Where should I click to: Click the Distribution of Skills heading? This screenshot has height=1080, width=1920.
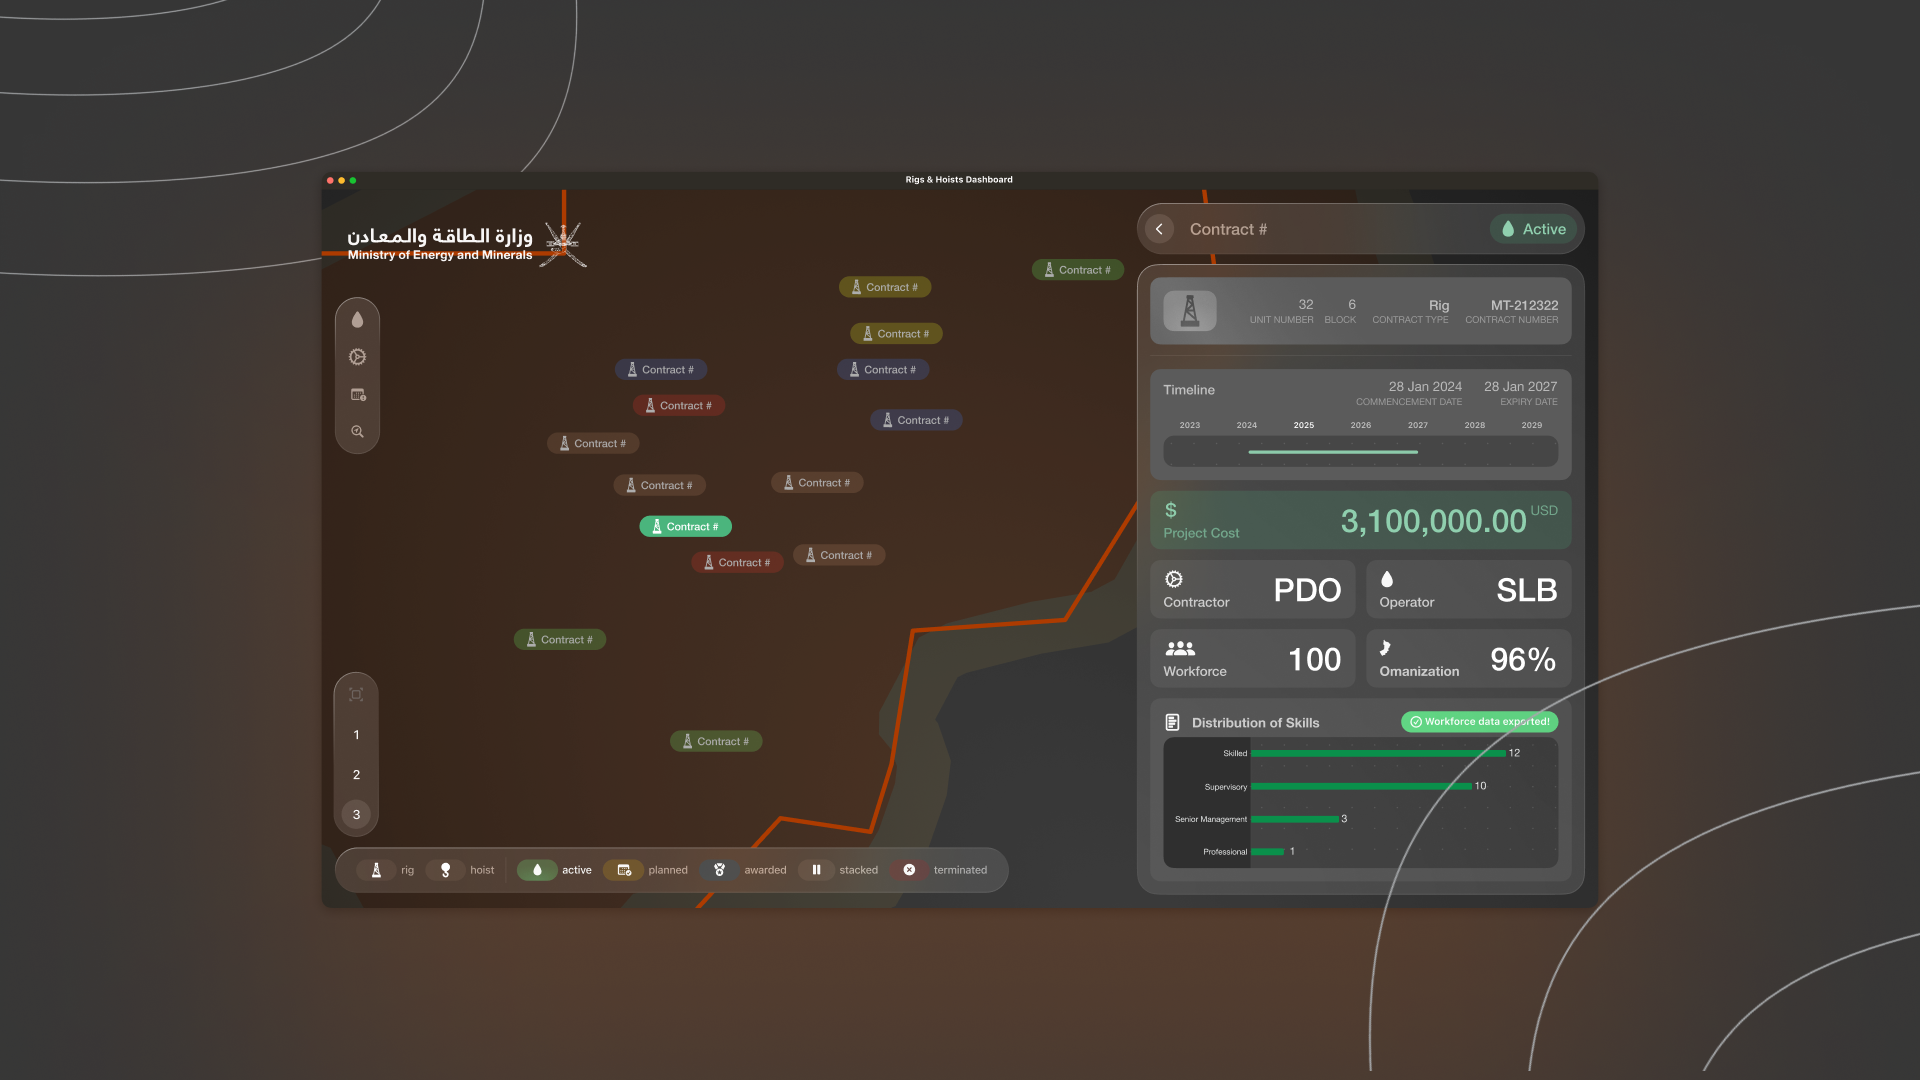click(x=1255, y=723)
